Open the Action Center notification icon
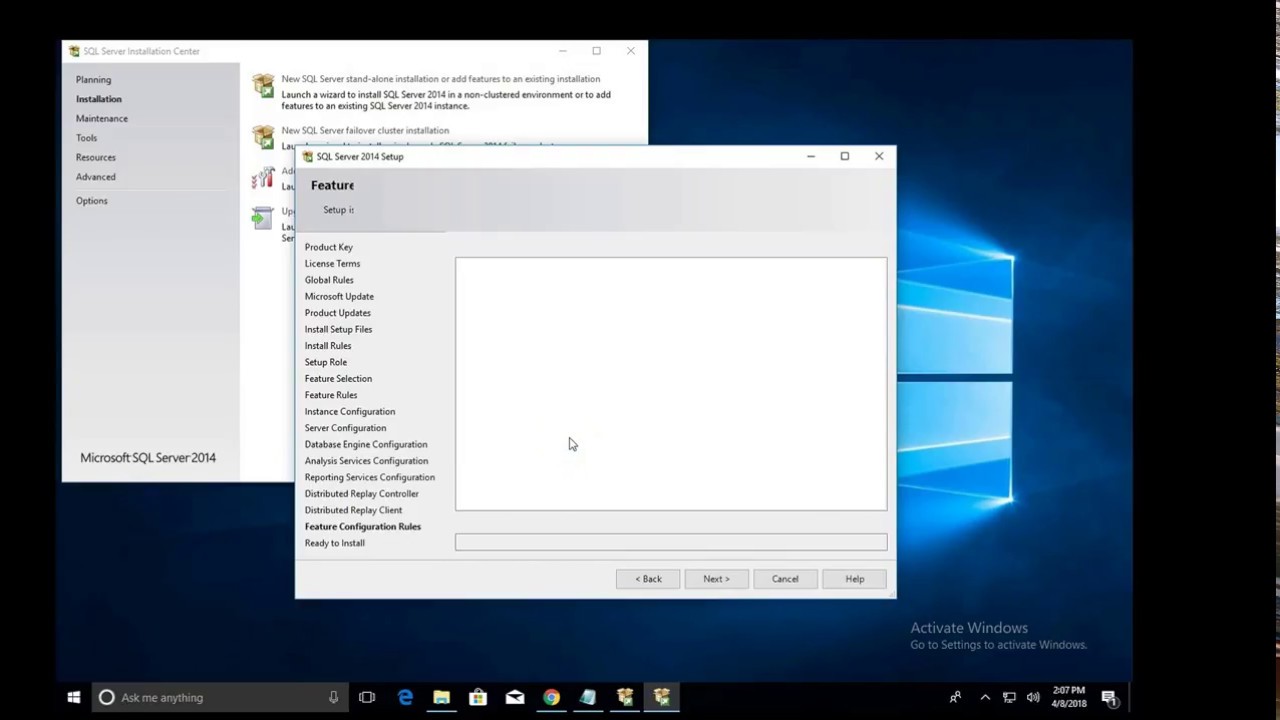Viewport: 1280px width, 720px height. (1109, 698)
